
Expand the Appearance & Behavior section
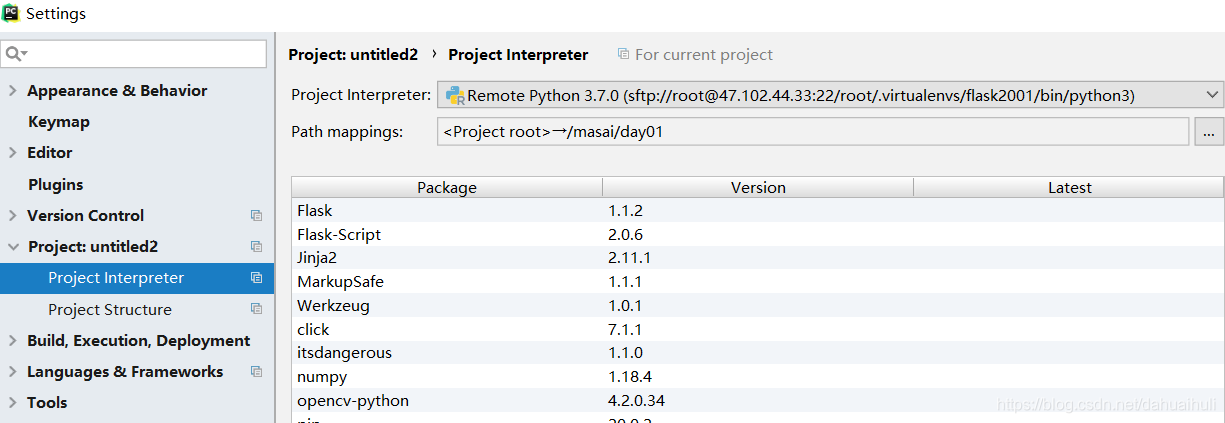point(12,91)
